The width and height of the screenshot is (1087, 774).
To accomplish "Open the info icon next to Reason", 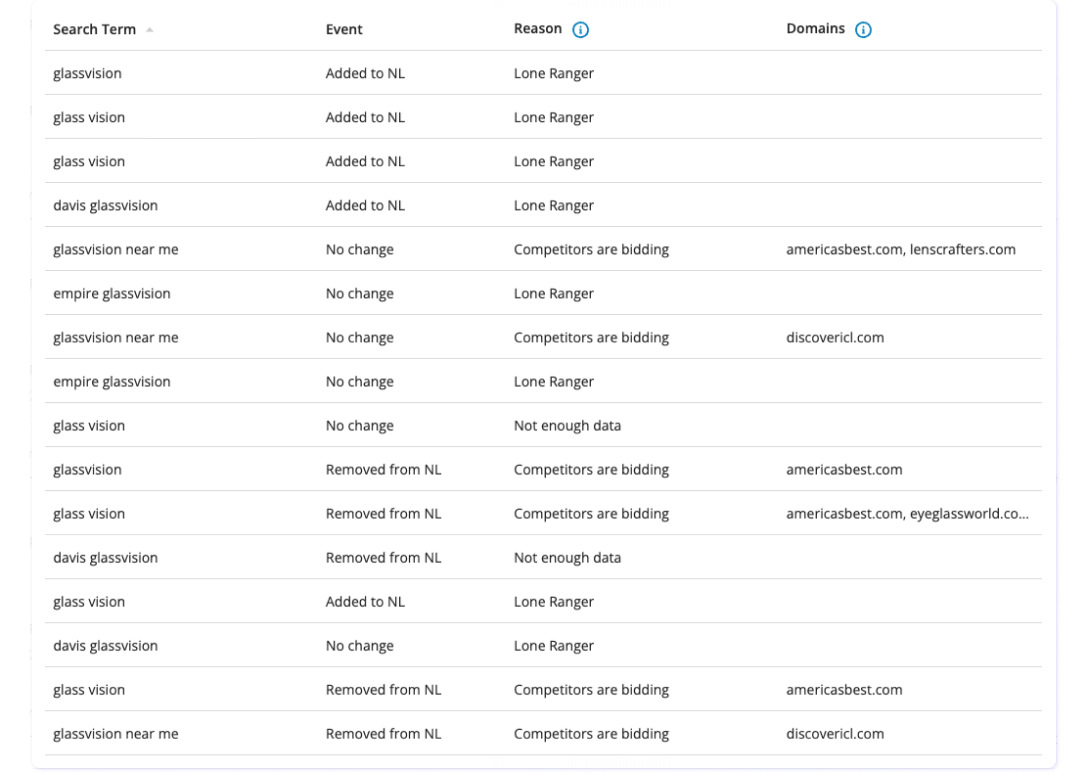I will click(580, 30).
